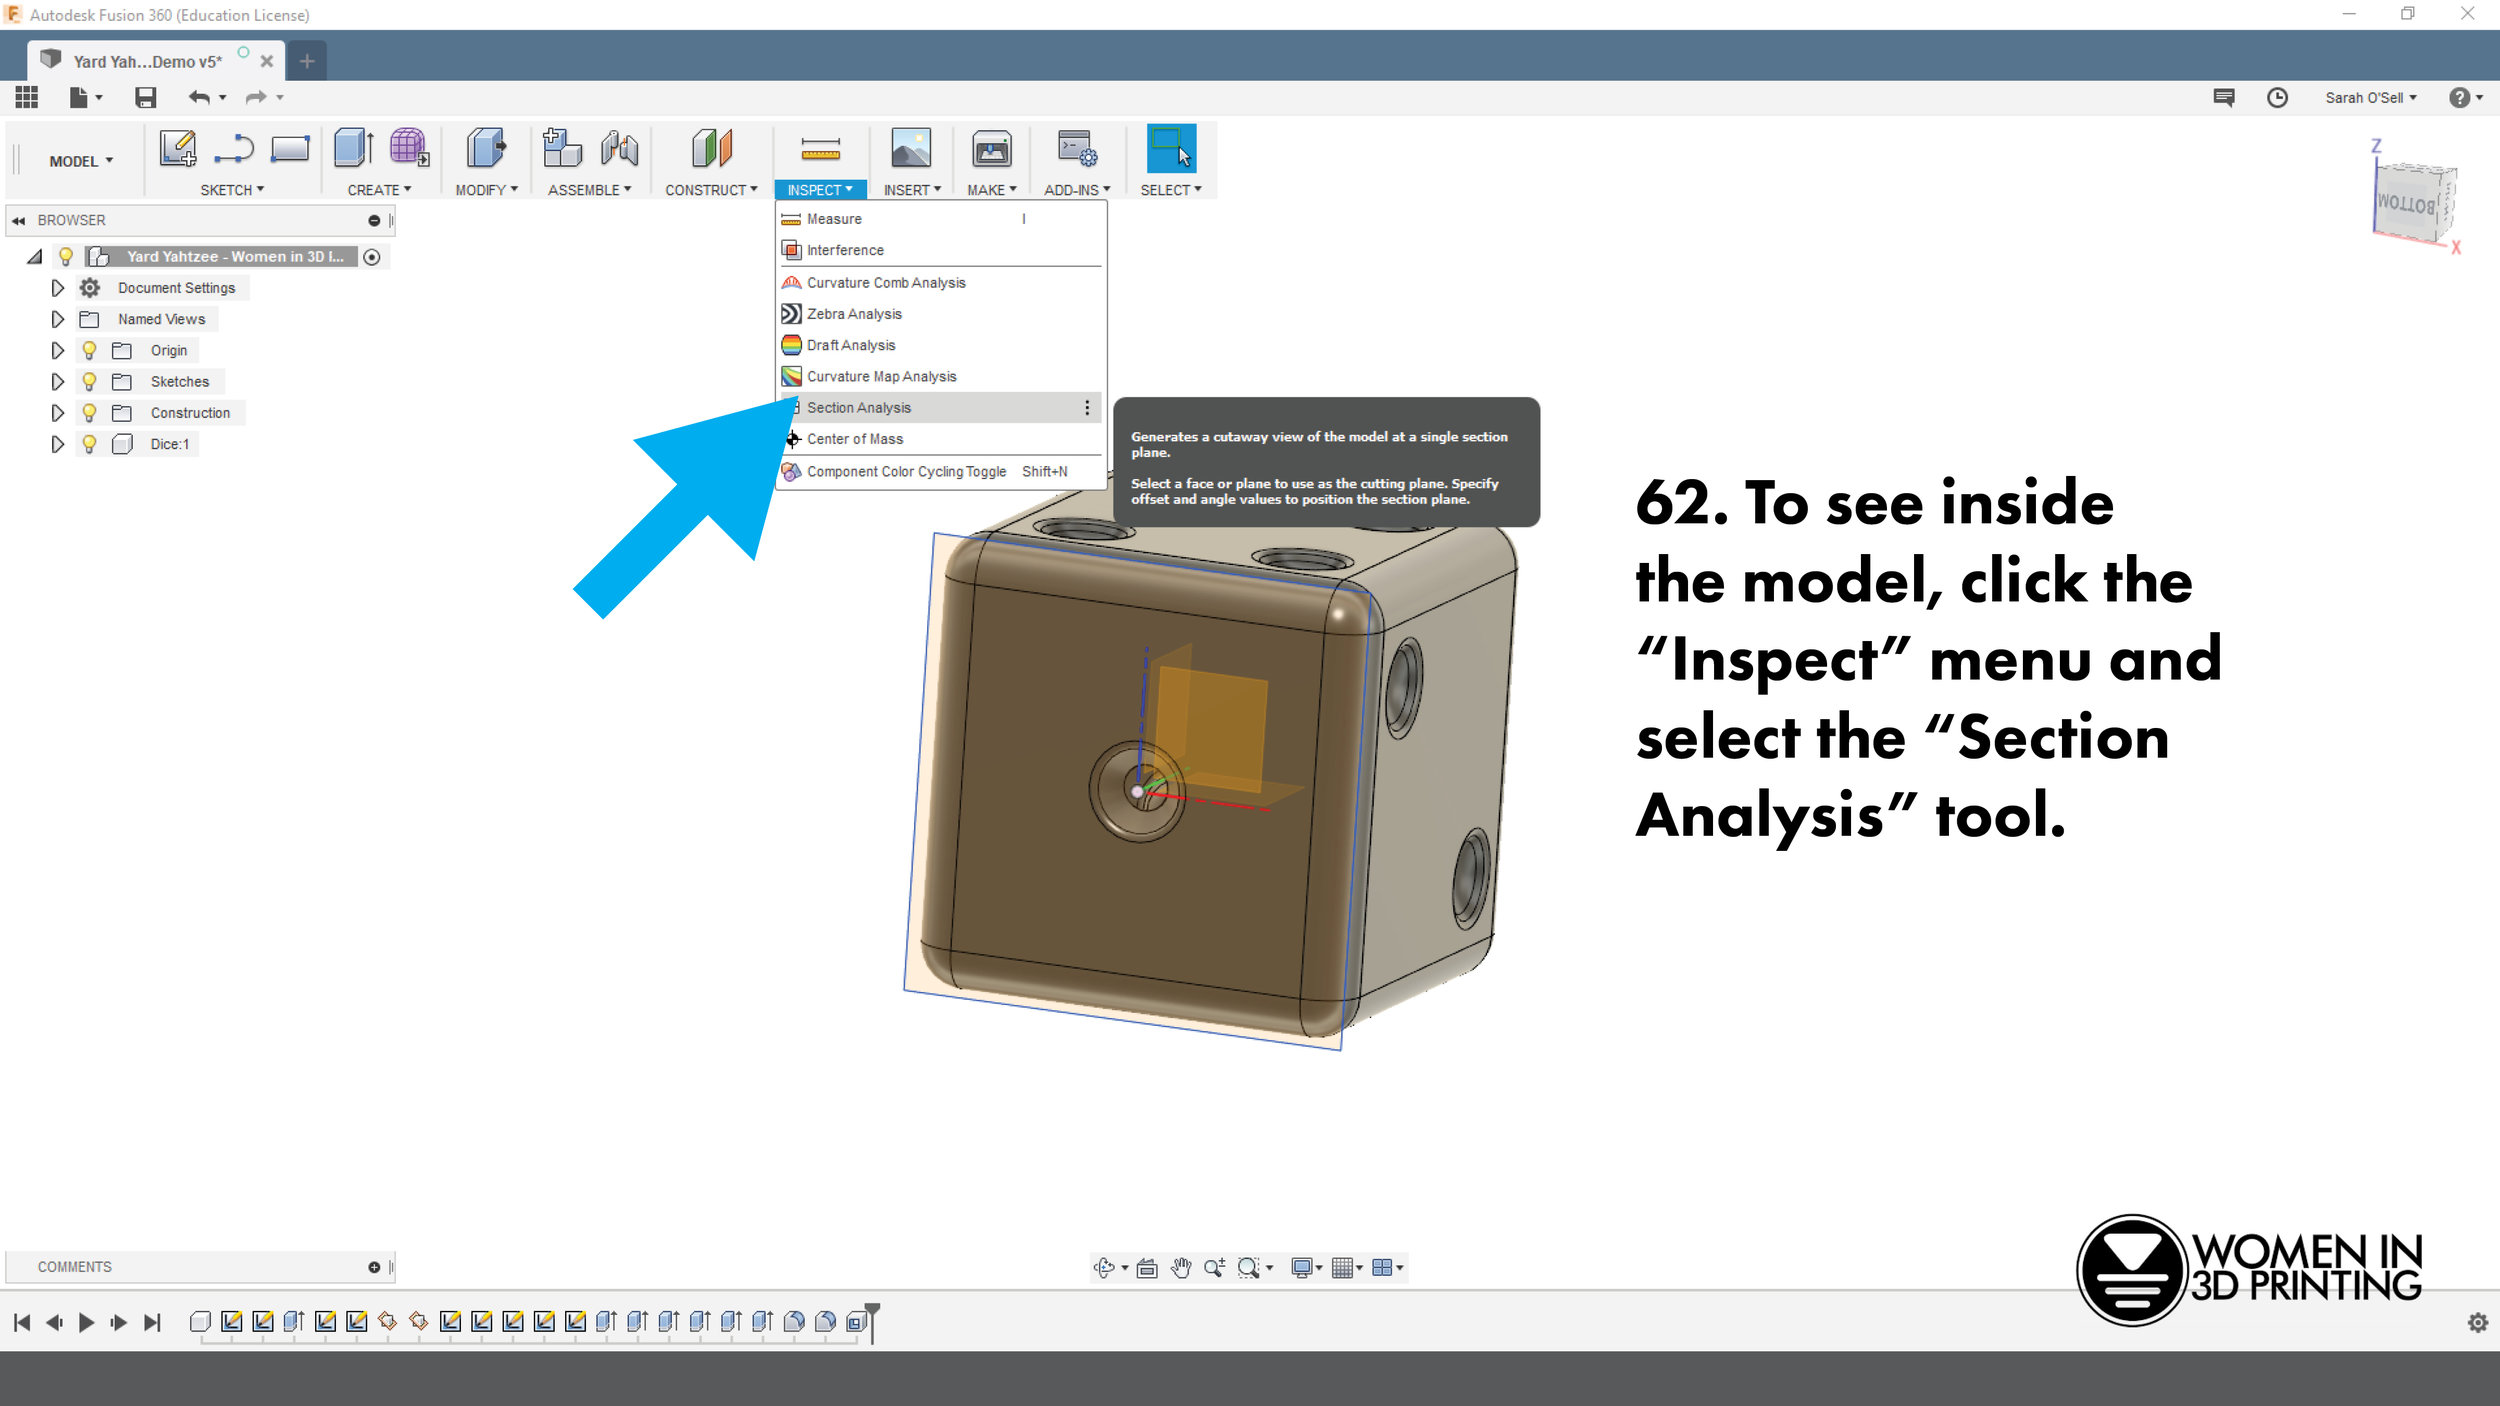
Task: Select Zebra Analysis menu entry
Action: [940, 313]
